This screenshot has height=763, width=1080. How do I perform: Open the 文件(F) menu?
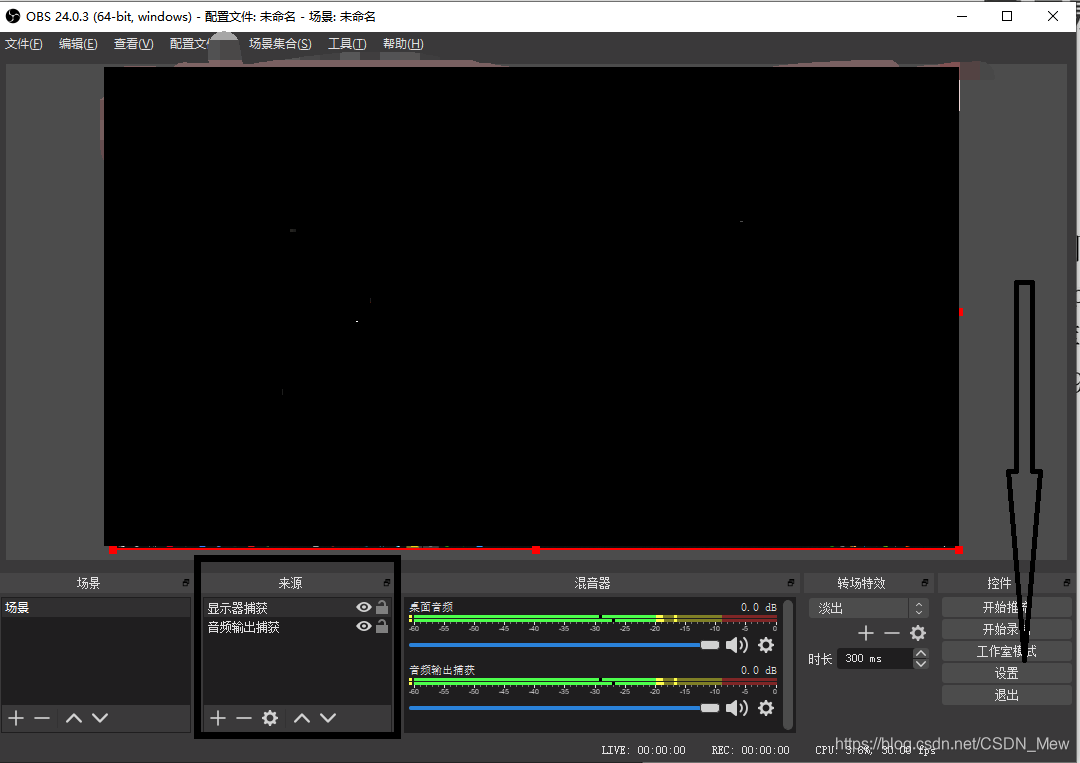tap(23, 44)
